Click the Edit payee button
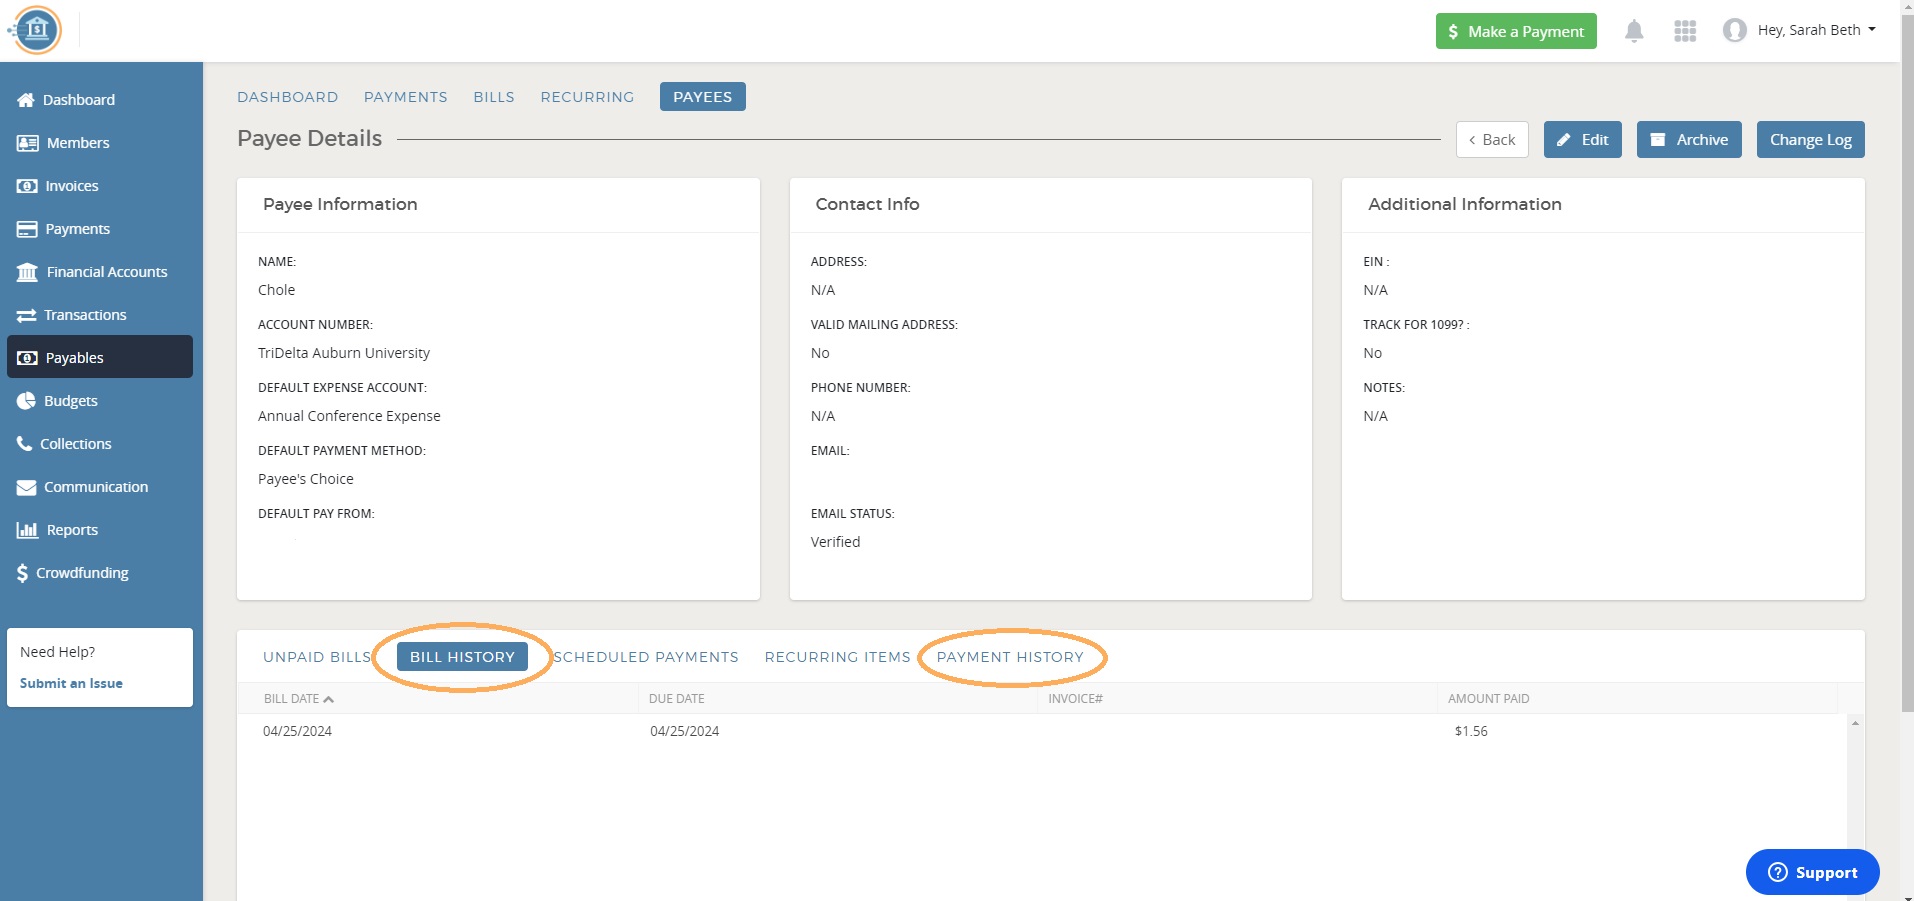This screenshot has width=1914, height=901. click(1582, 140)
